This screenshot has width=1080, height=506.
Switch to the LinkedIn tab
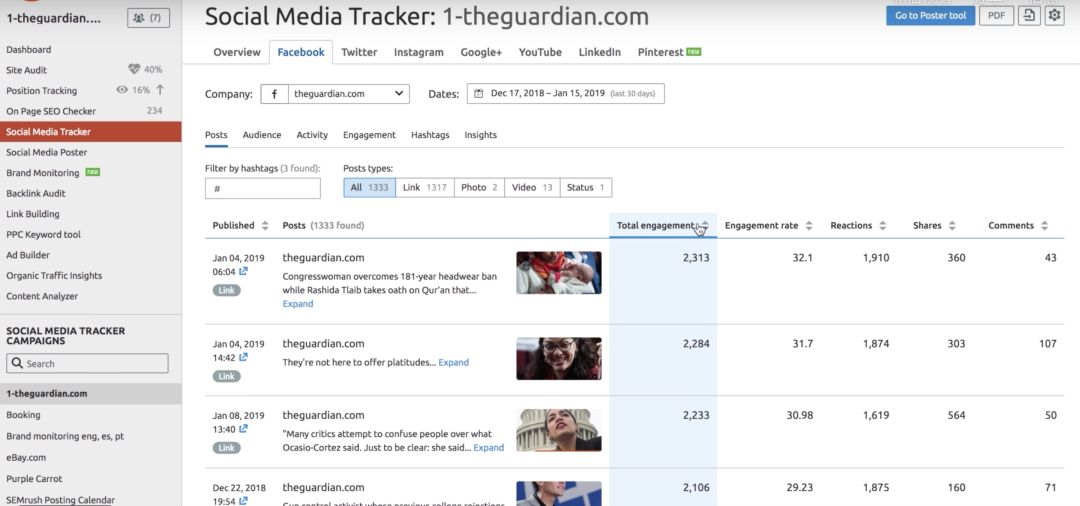coord(599,52)
